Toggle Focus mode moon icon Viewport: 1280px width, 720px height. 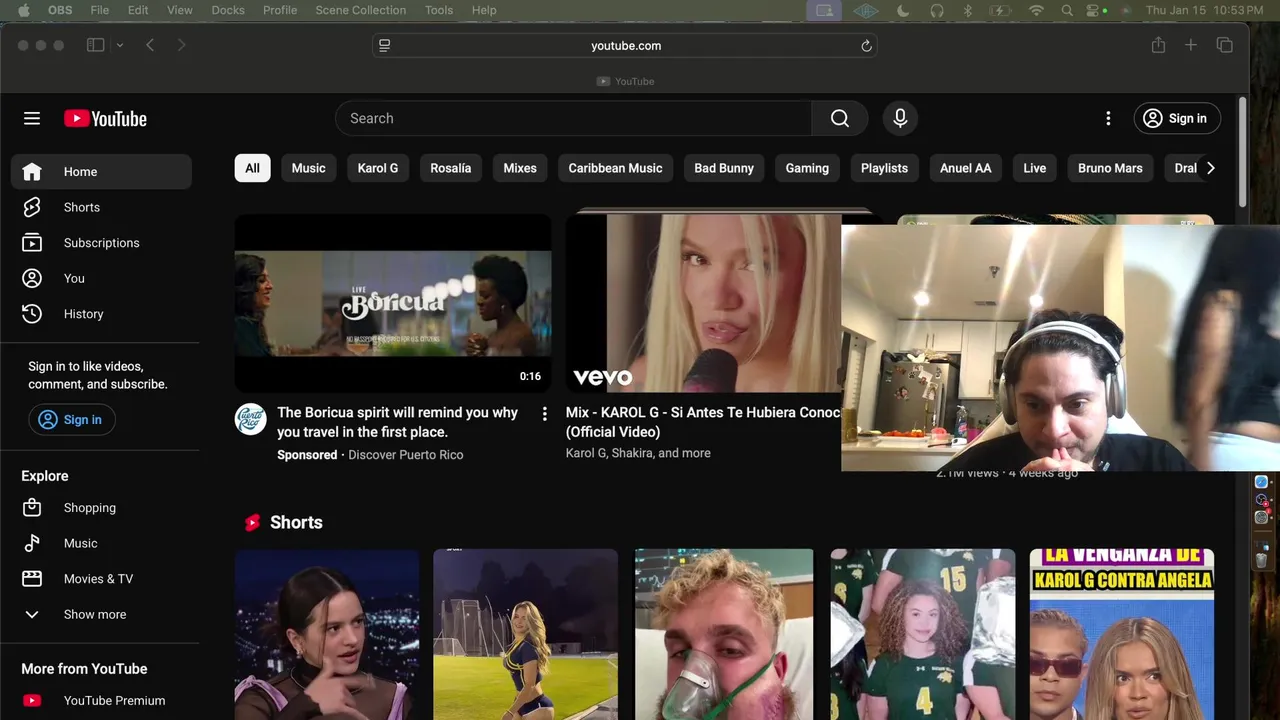(903, 10)
